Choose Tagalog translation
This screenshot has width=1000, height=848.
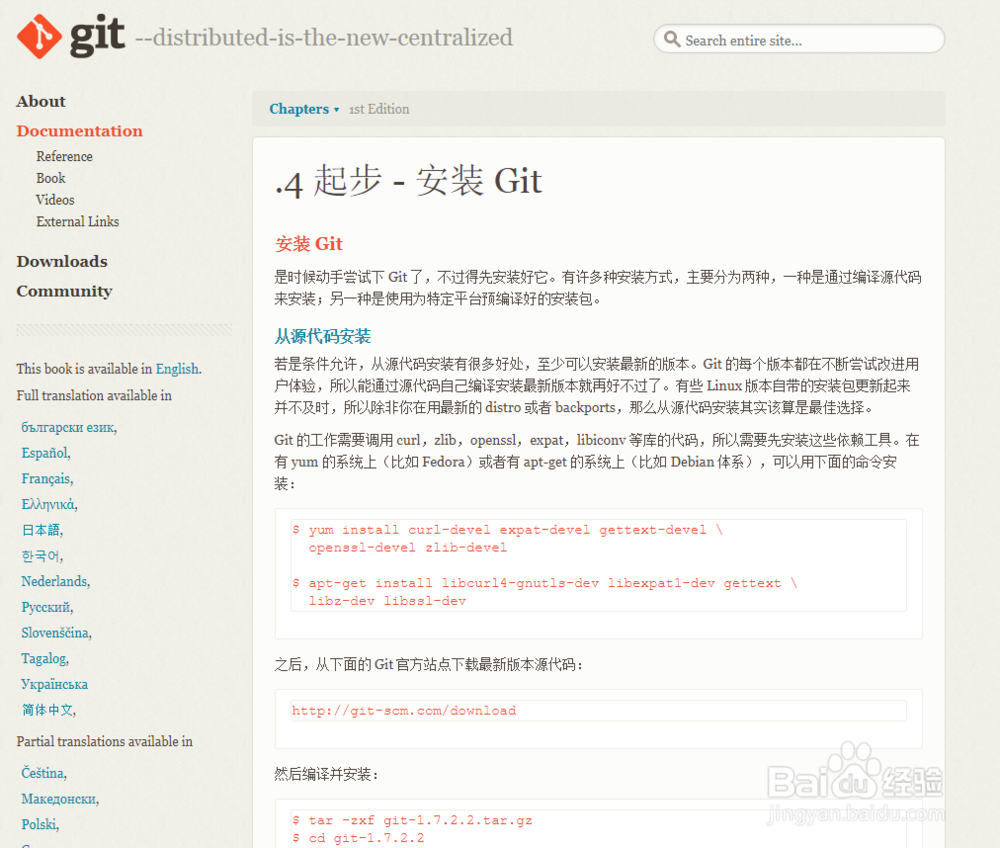tap(45, 658)
